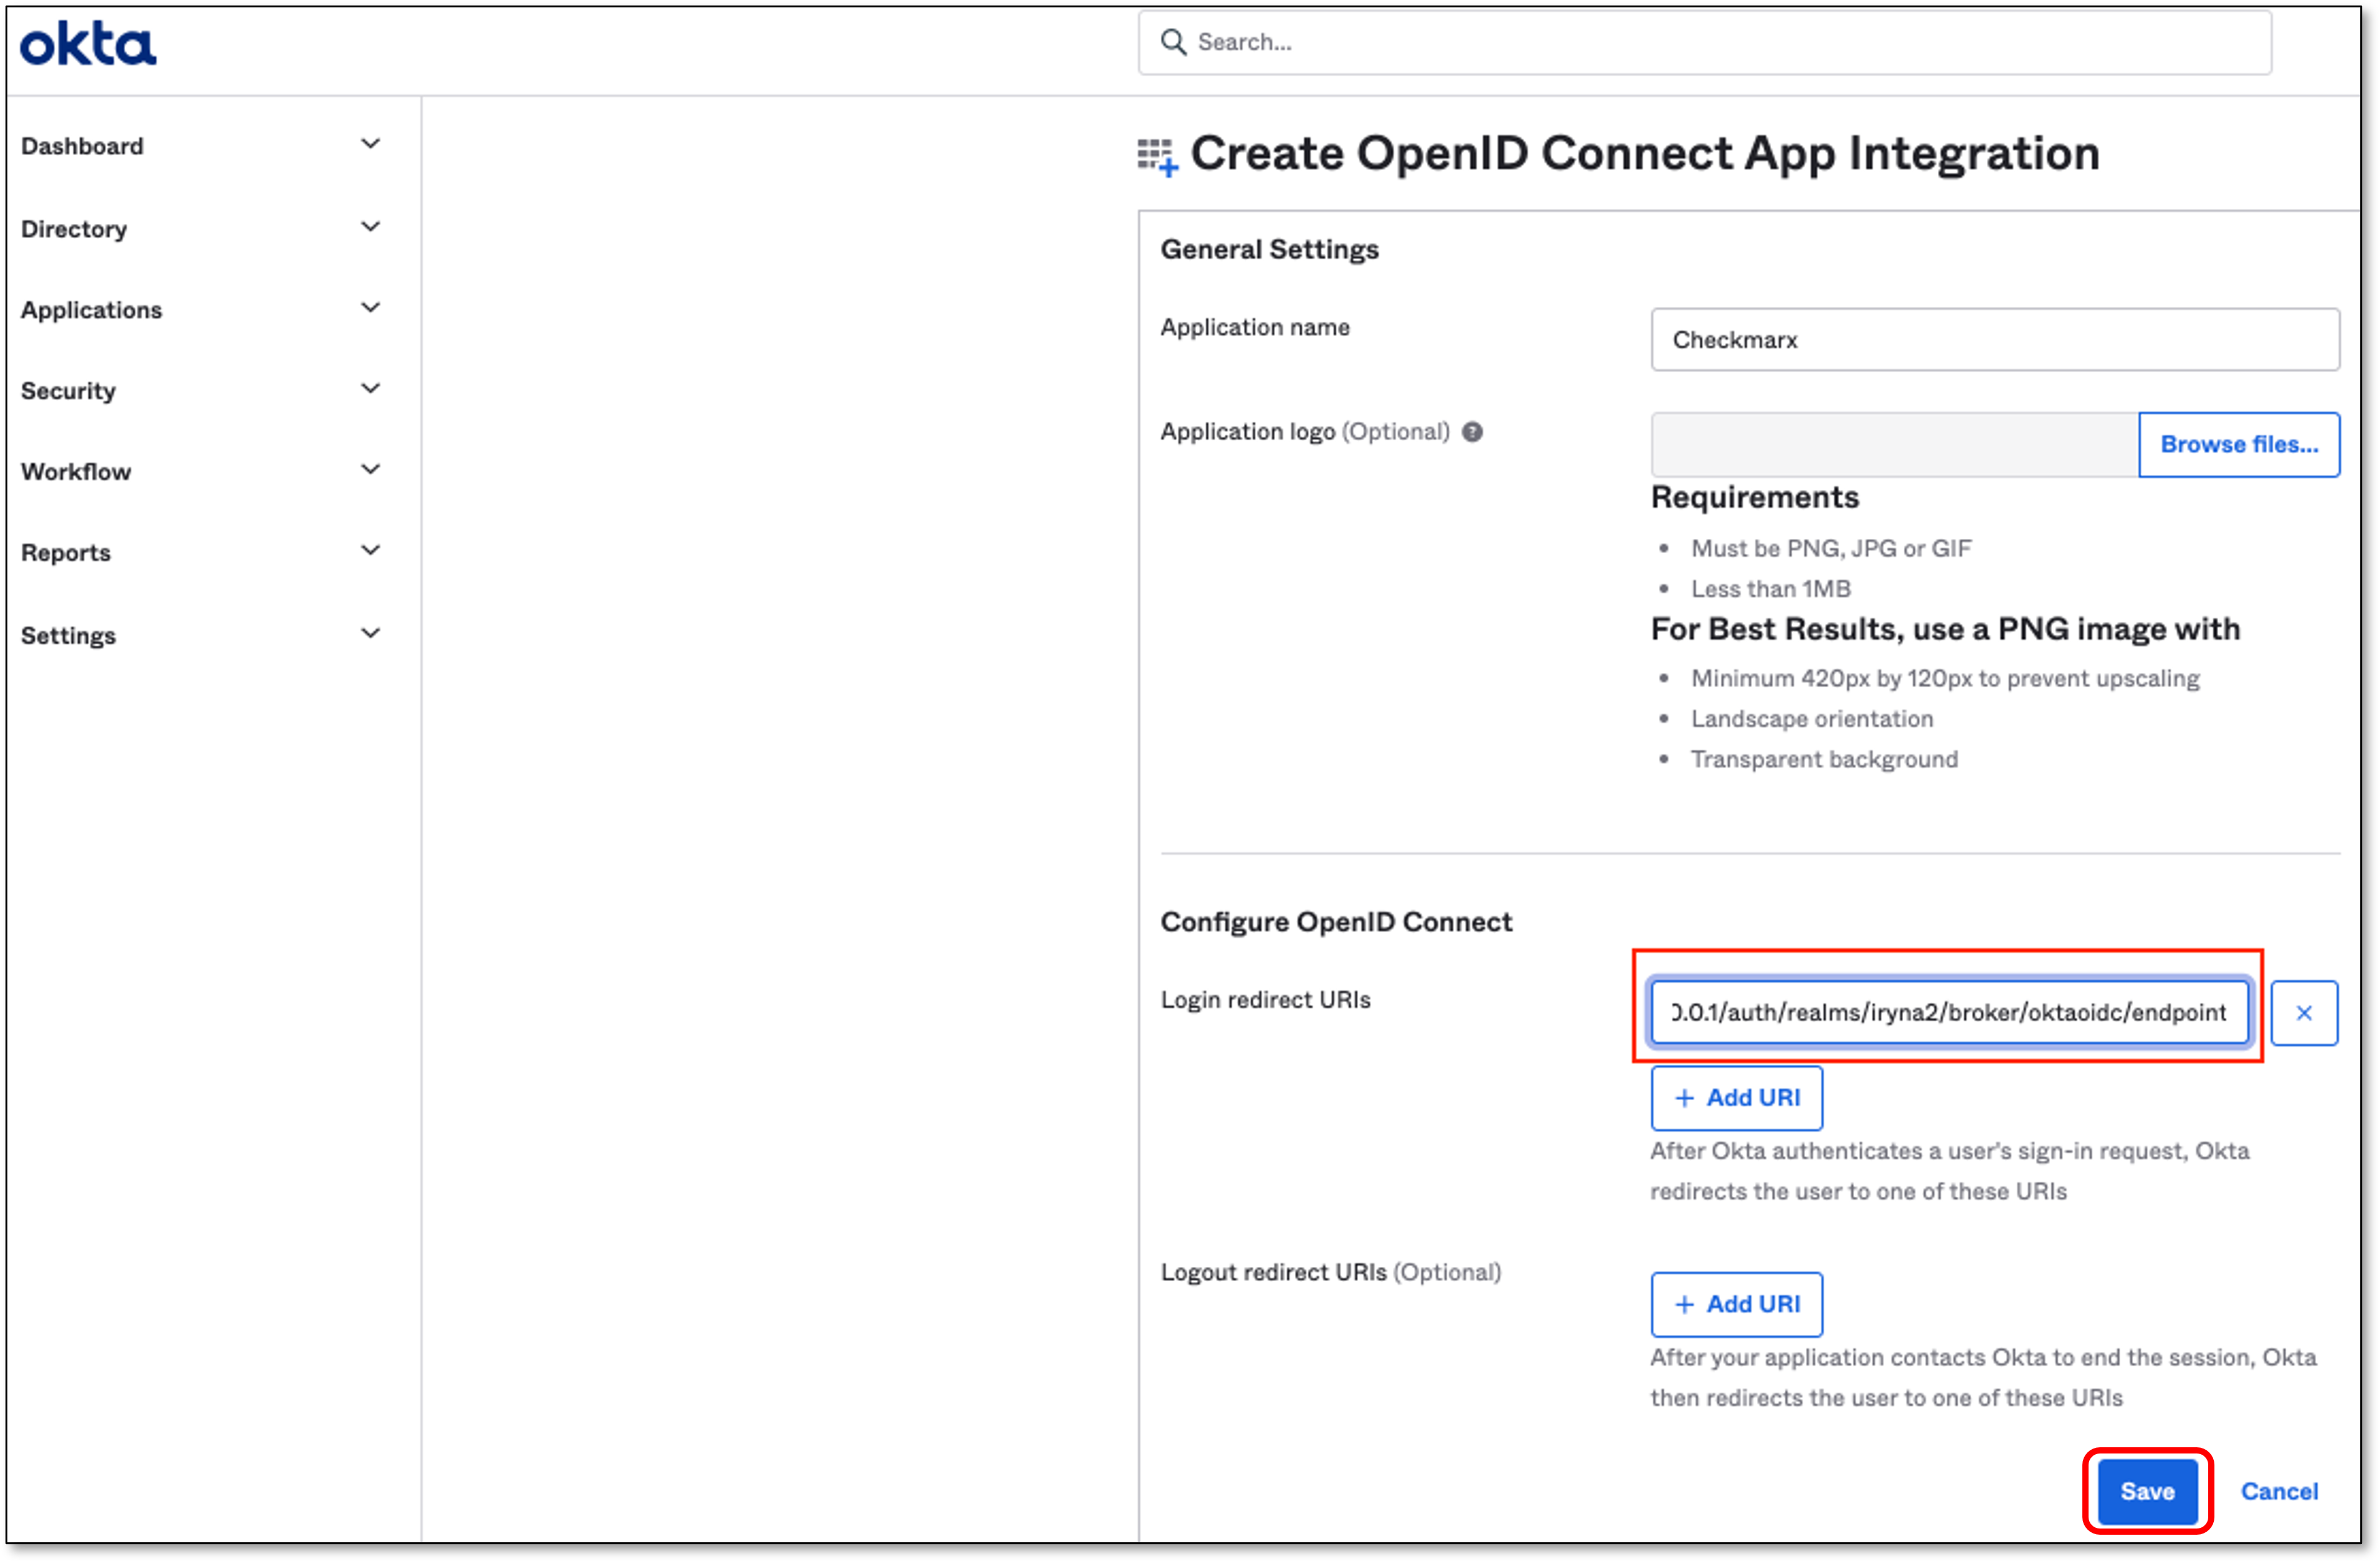Click the General Settings heading

[1269, 250]
